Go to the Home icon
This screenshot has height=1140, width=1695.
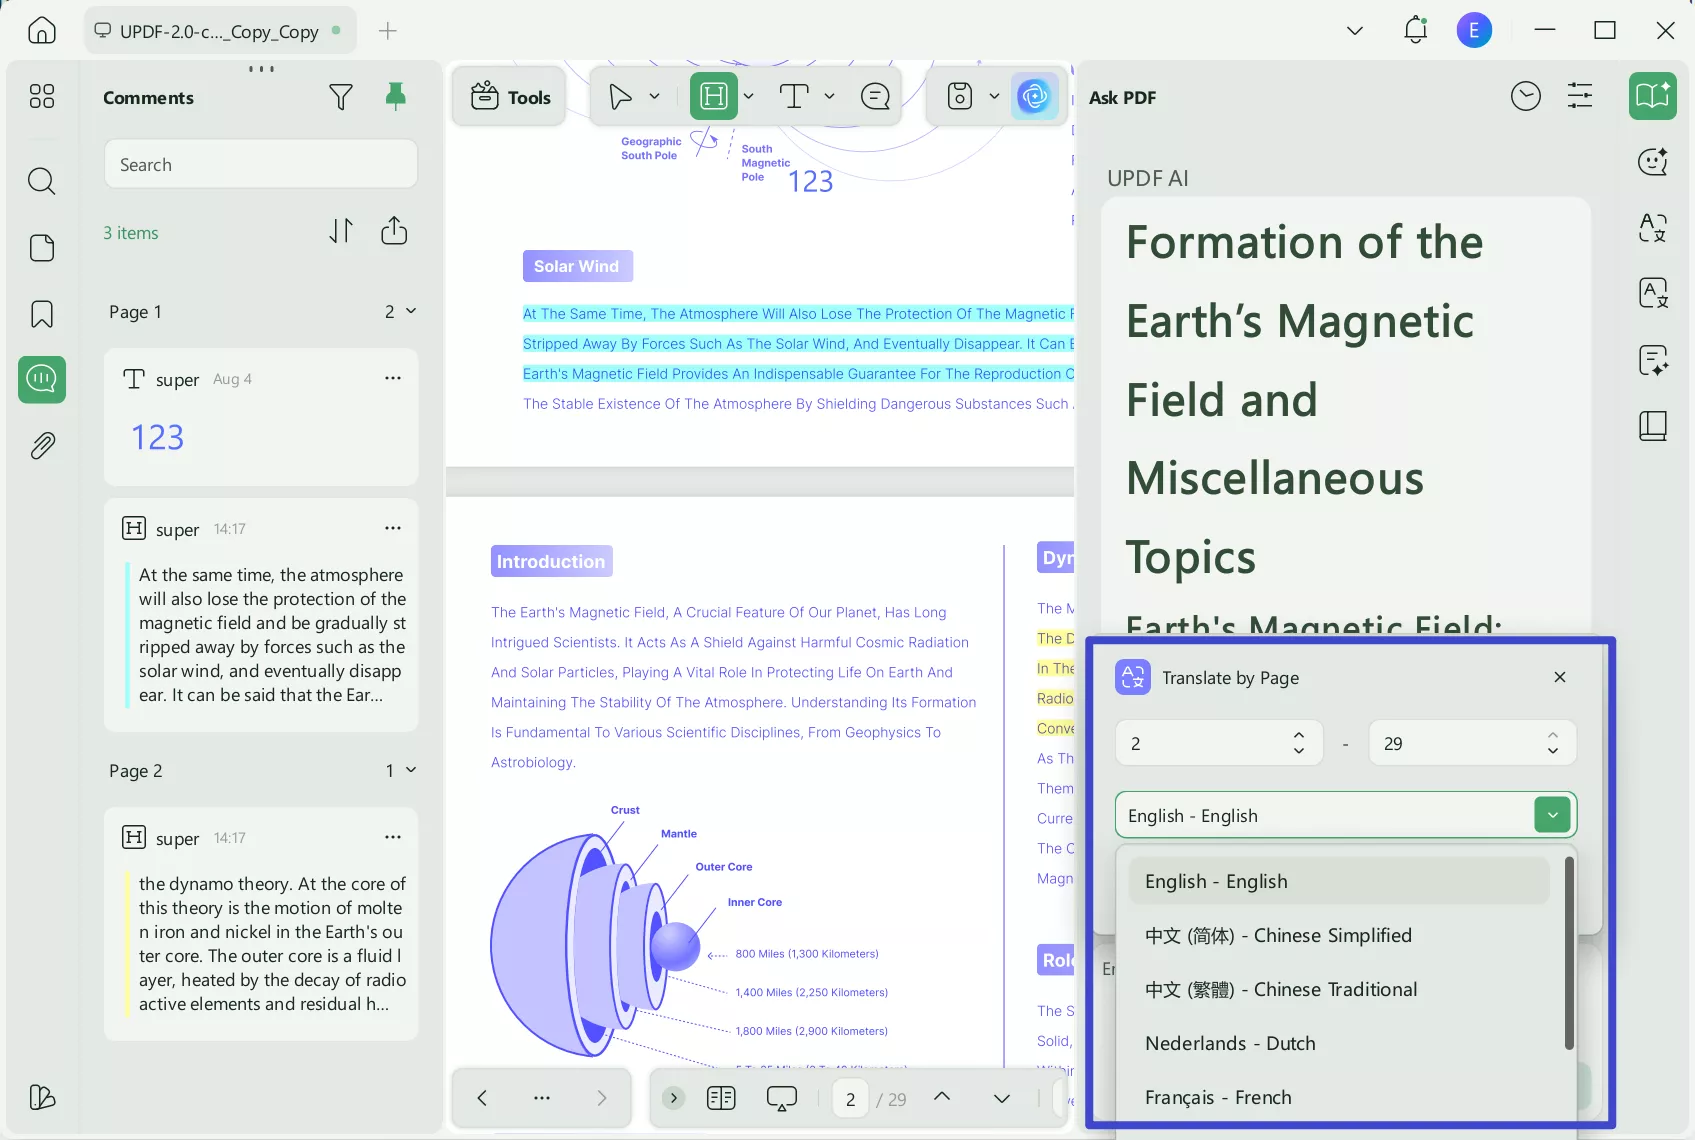click(42, 30)
